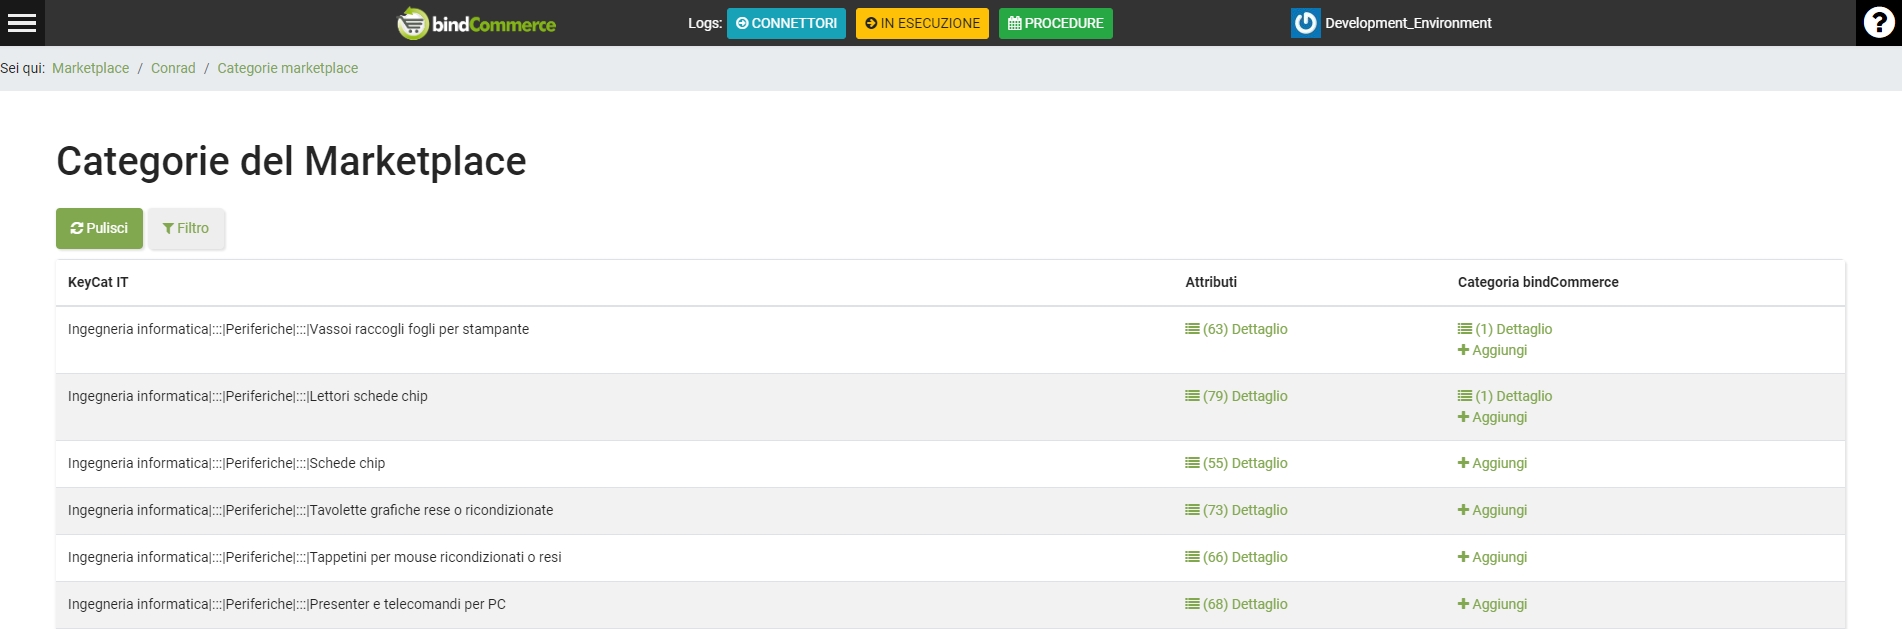Screen dimensions: 1902x629
Task: Open Categorie marketplace breadcrumb link
Action: pos(287,68)
